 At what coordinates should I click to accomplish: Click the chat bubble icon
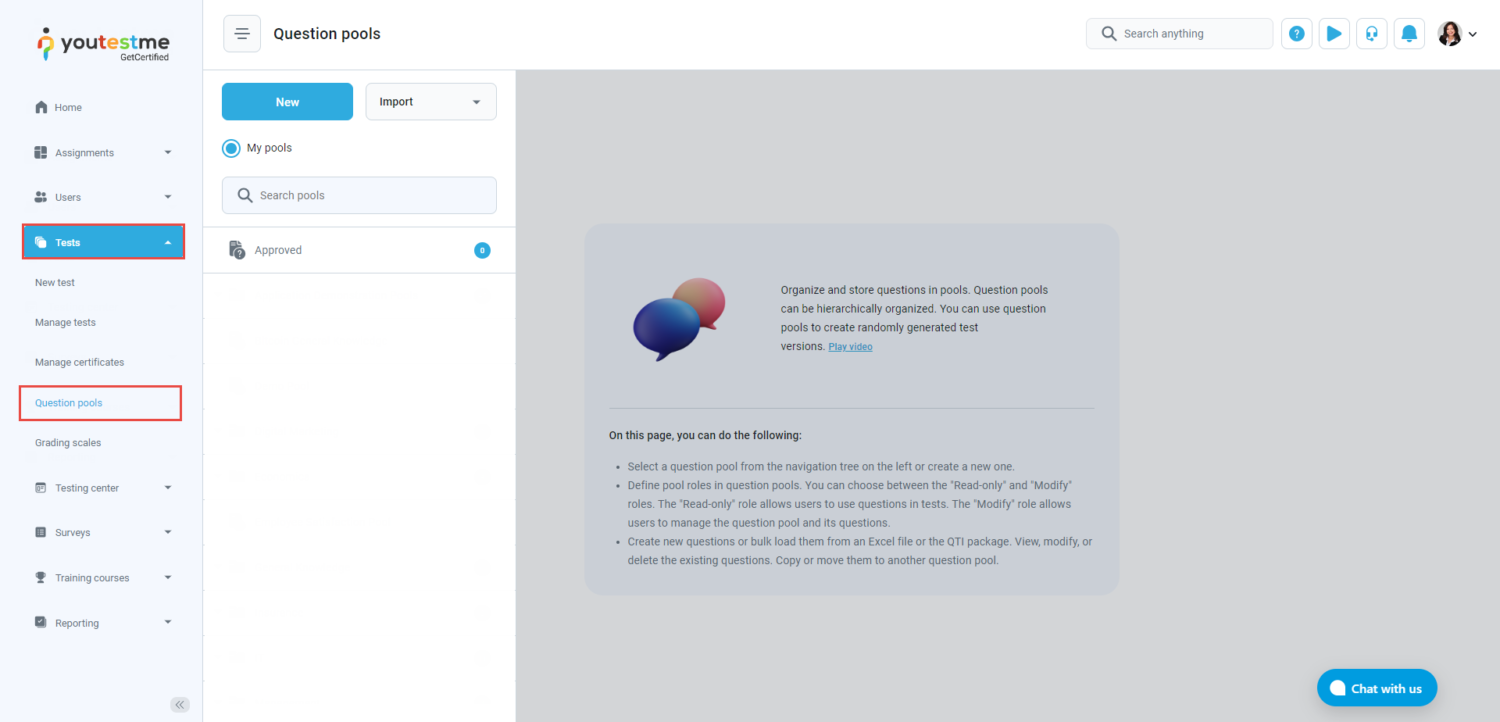pos(1337,688)
